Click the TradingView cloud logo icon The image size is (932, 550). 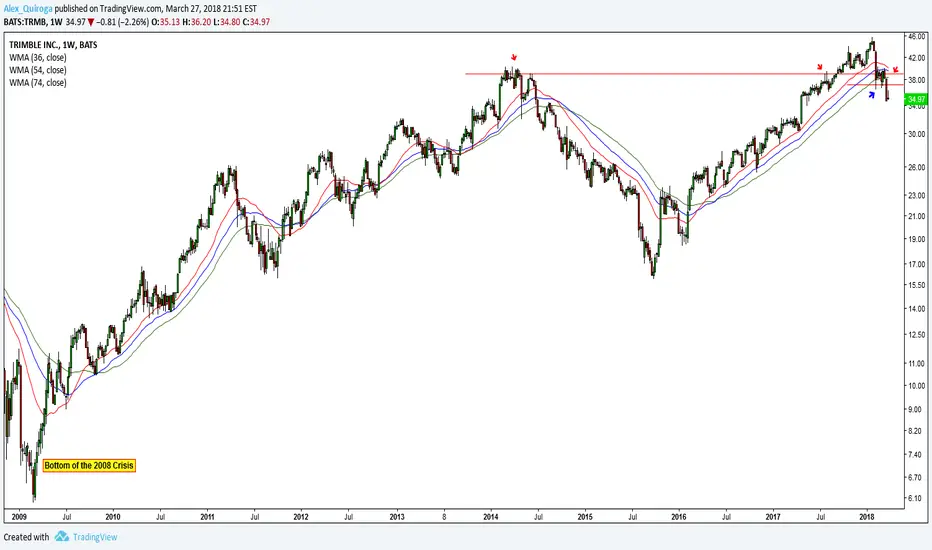pos(62,536)
